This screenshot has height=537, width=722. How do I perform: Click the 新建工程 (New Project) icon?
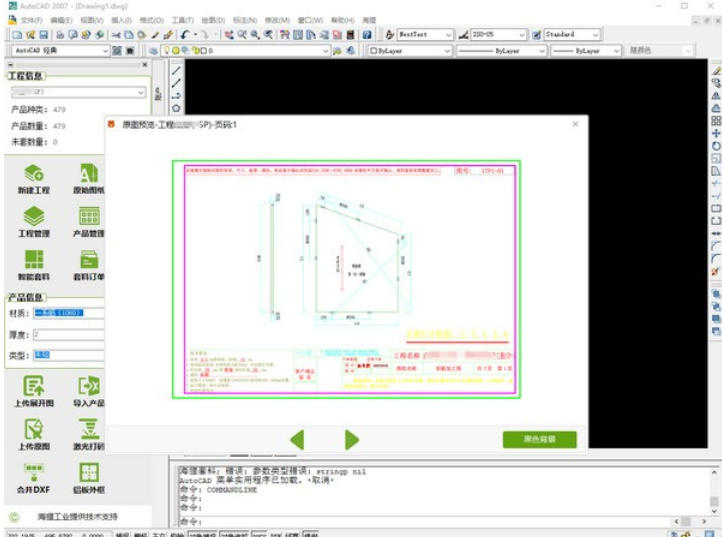(33, 175)
